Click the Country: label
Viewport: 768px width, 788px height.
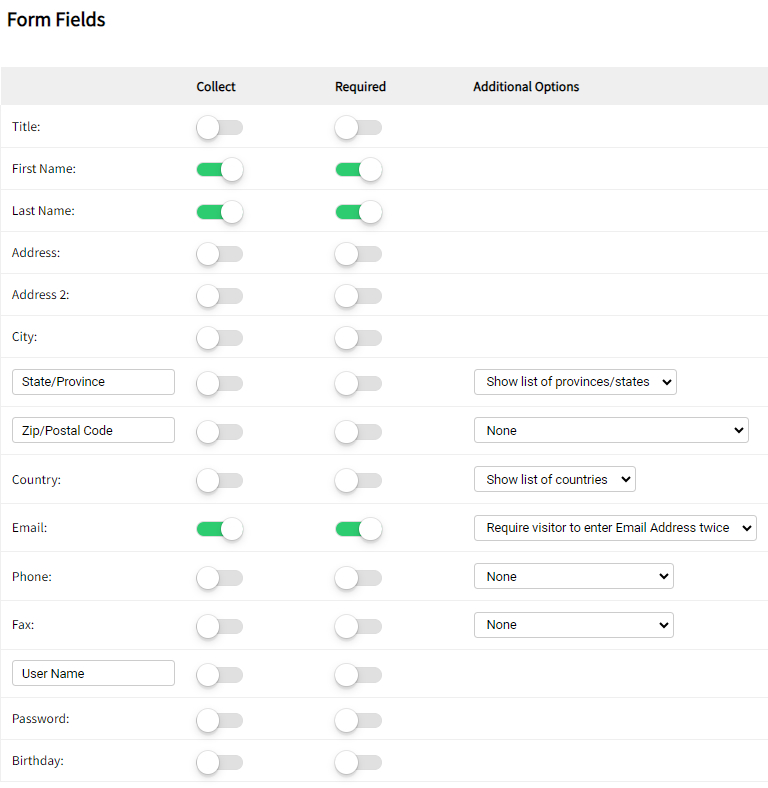pyautogui.click(x=36, y=479)
